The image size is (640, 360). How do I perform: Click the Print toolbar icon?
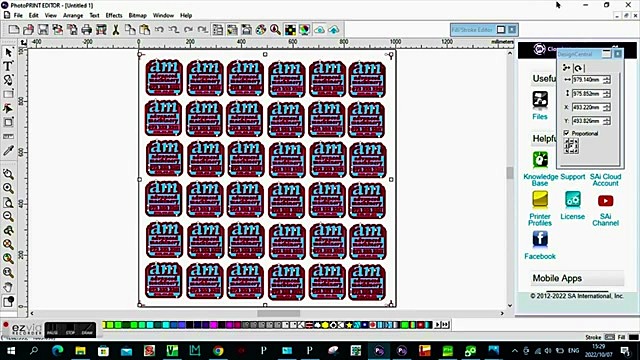click(87, 30)
